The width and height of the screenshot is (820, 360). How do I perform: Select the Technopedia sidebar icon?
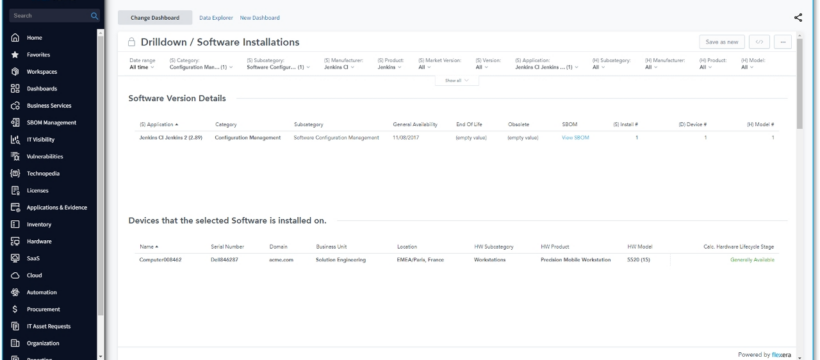coord(15,173)
